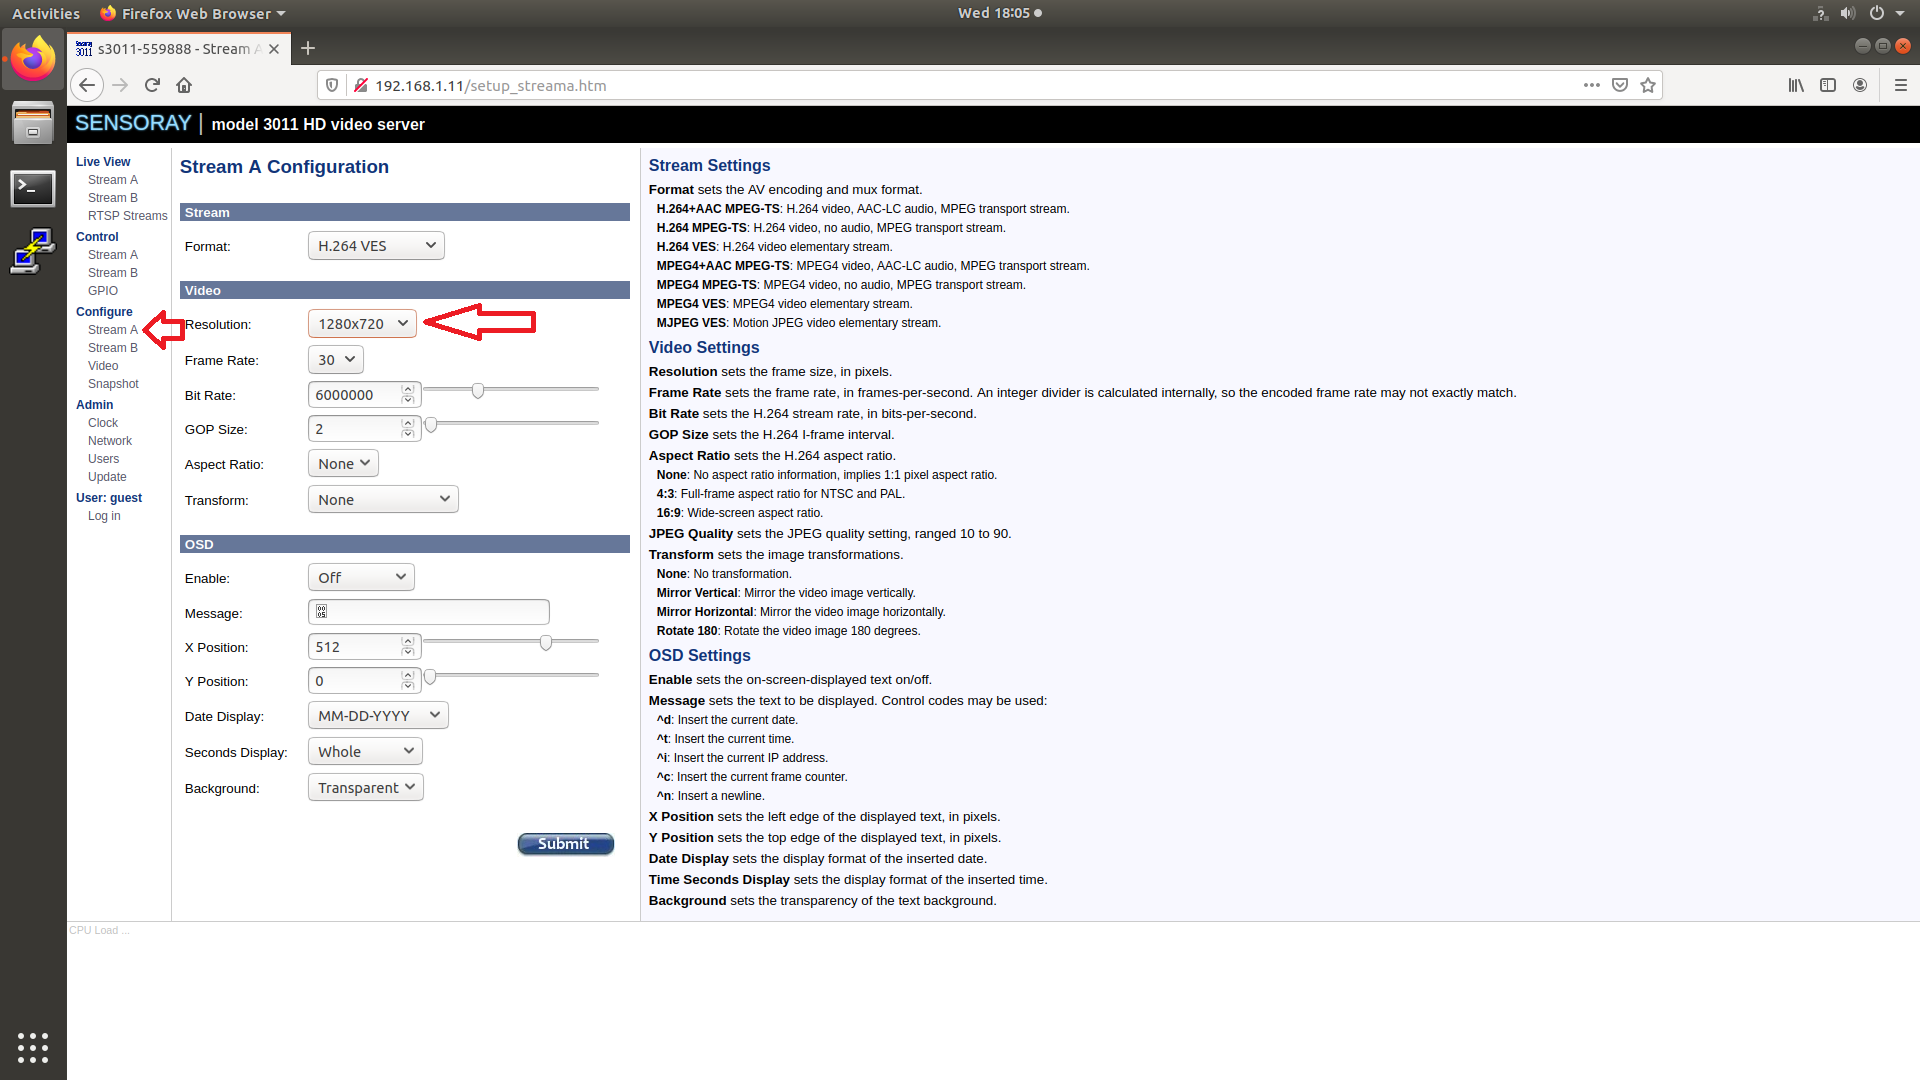The image size is (1920, 1080).
Task: Click the Y Position number field
Action: click(364, 681)
